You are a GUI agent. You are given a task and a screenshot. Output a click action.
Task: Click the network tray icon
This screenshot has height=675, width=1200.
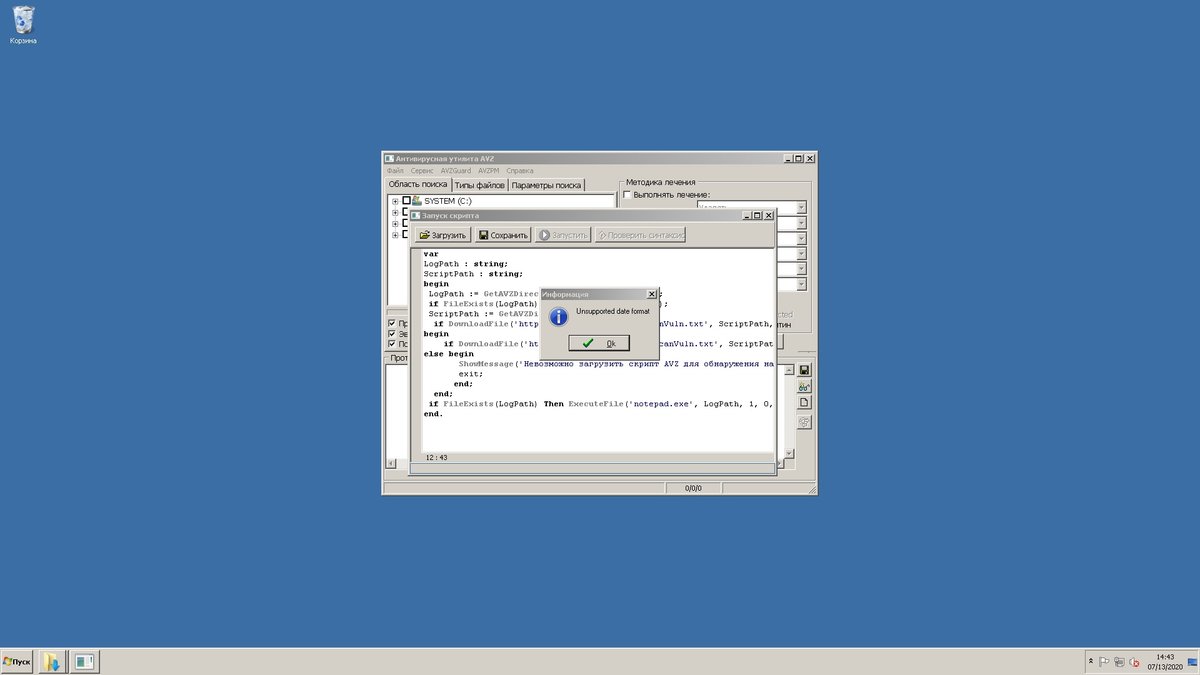(1119, 662)
